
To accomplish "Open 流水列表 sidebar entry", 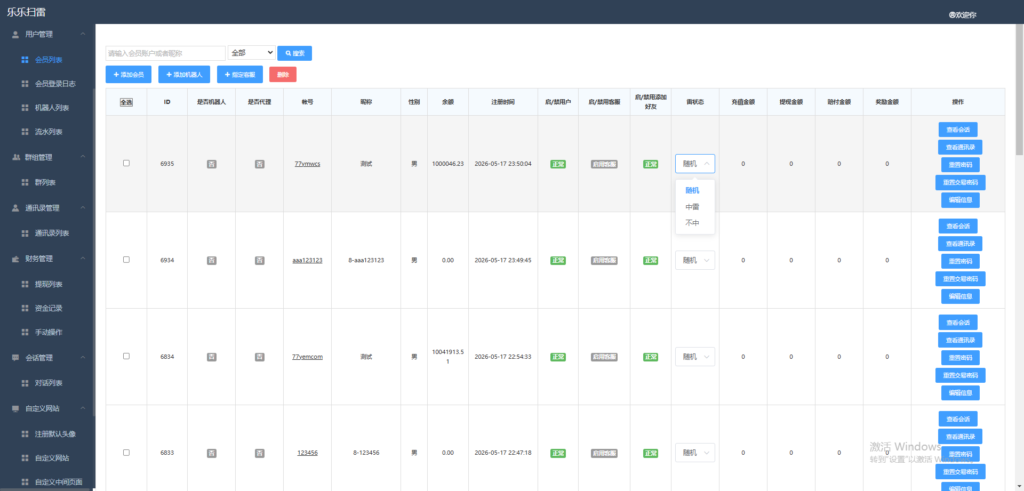I will pyautogui.click(x=48, y=132).
